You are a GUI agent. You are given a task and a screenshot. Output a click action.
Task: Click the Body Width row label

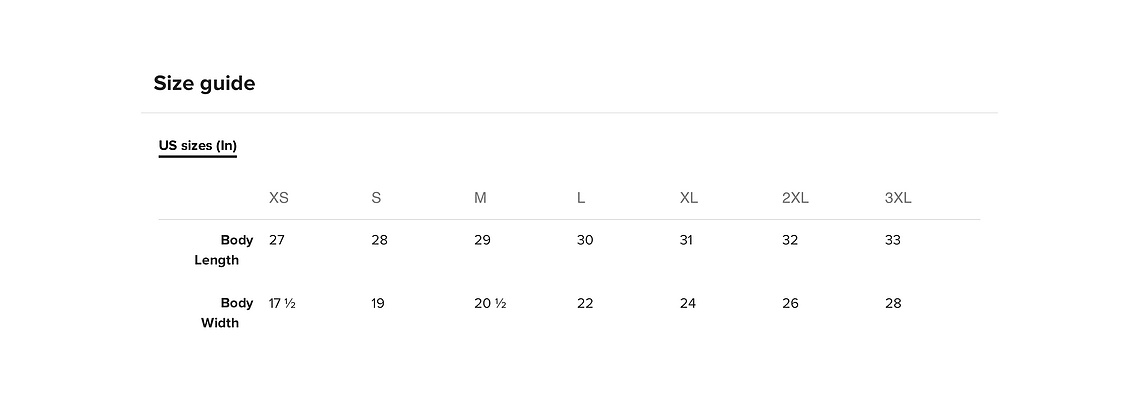[227, 313]
